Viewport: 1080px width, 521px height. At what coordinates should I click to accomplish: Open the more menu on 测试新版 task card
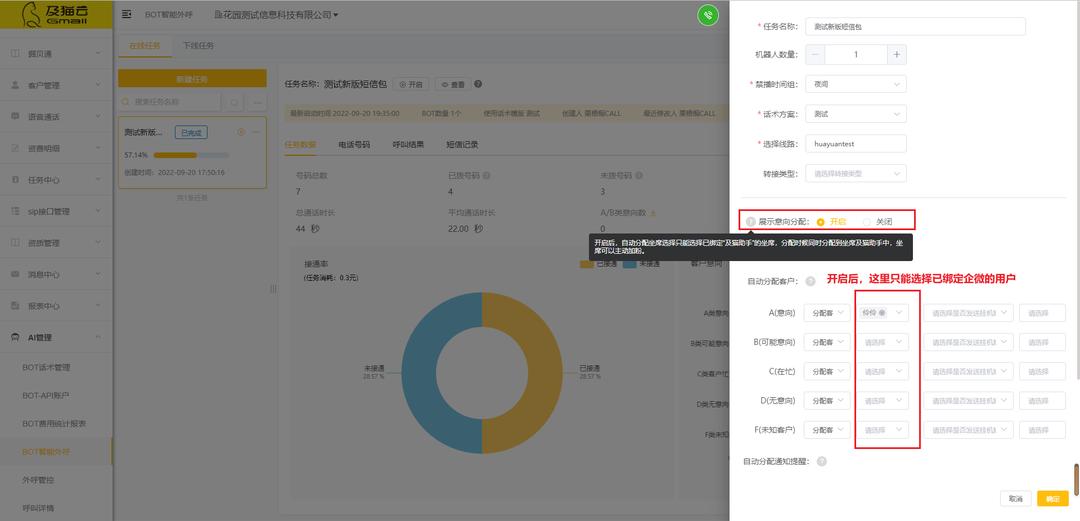(x=255, y=132)
